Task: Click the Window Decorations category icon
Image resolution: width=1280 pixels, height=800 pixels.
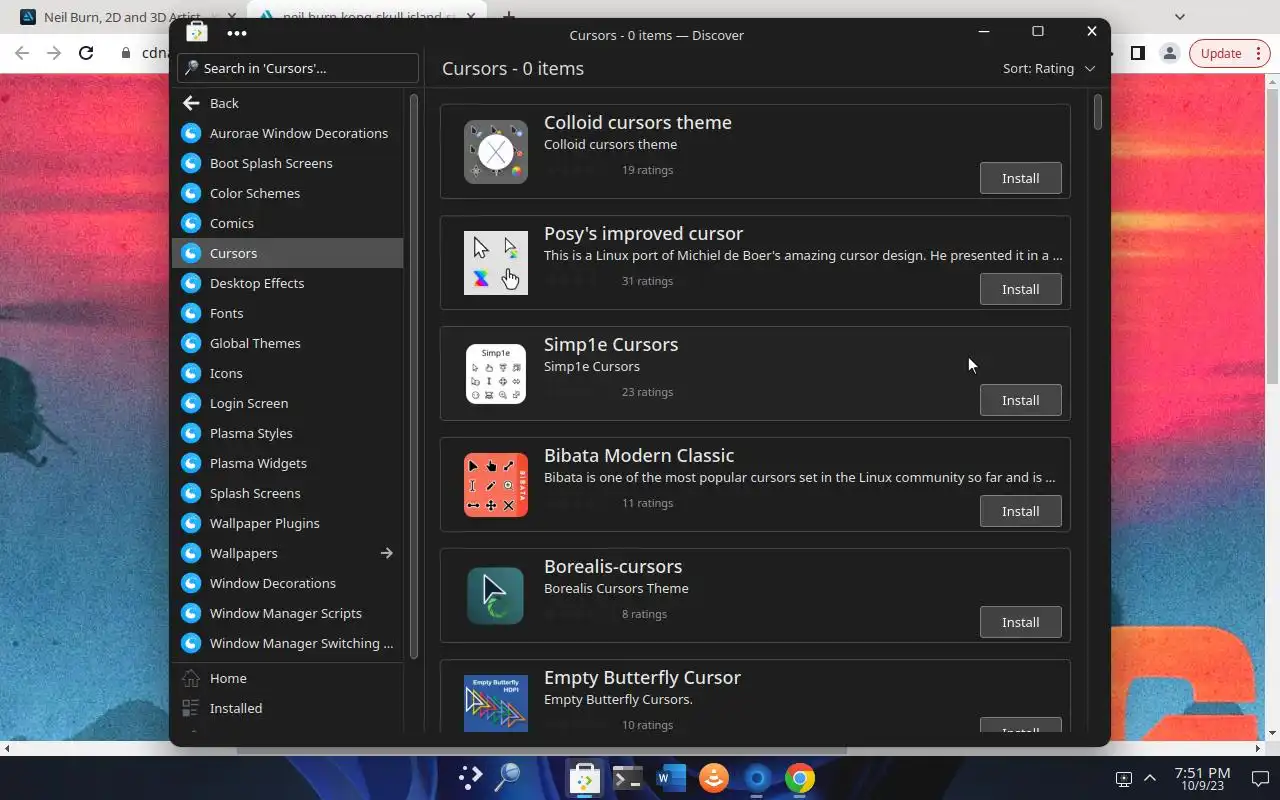Action: [191, 583]
